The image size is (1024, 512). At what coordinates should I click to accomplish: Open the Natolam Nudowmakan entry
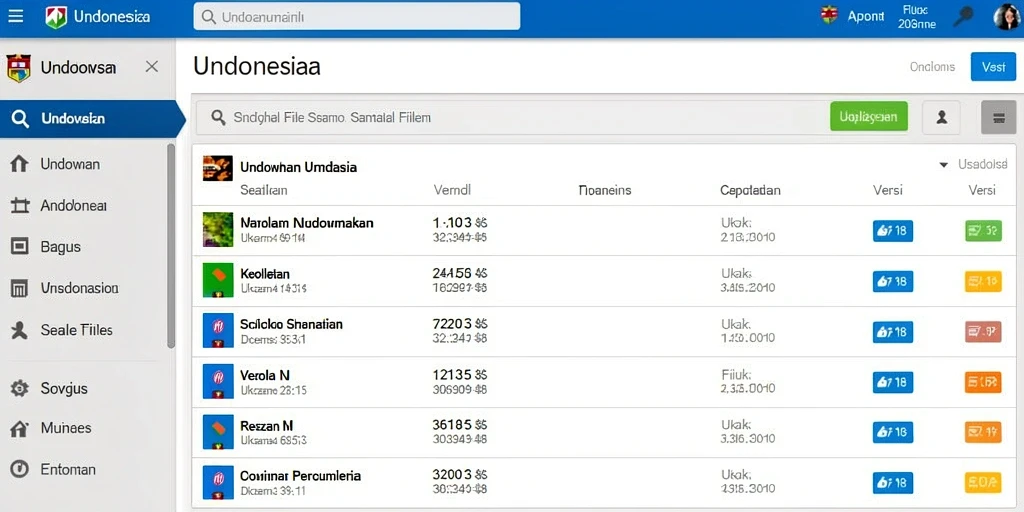coord(307,223)
